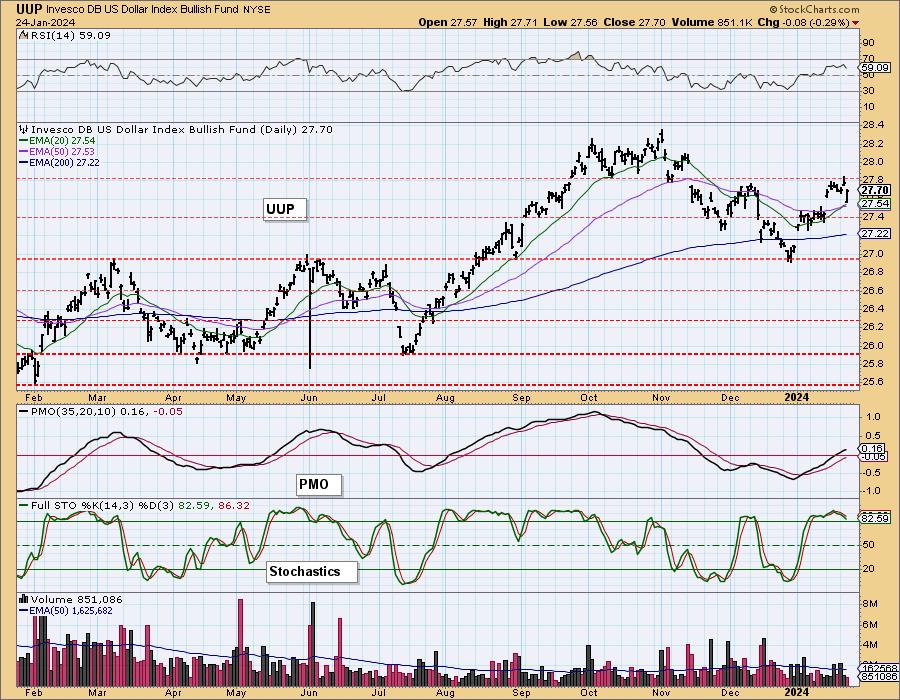Click the boxed 27.22 price axis label

(x=875, y=234)
